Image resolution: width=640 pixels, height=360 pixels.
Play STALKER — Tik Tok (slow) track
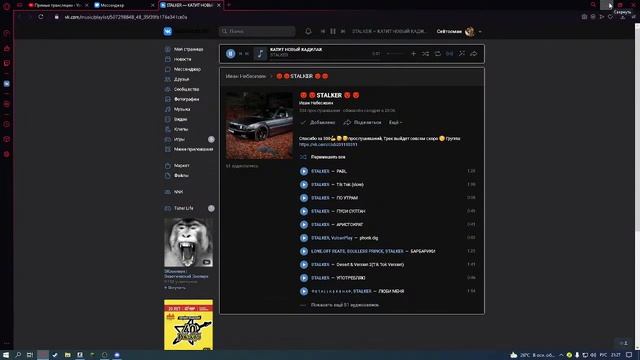point(304,184)
